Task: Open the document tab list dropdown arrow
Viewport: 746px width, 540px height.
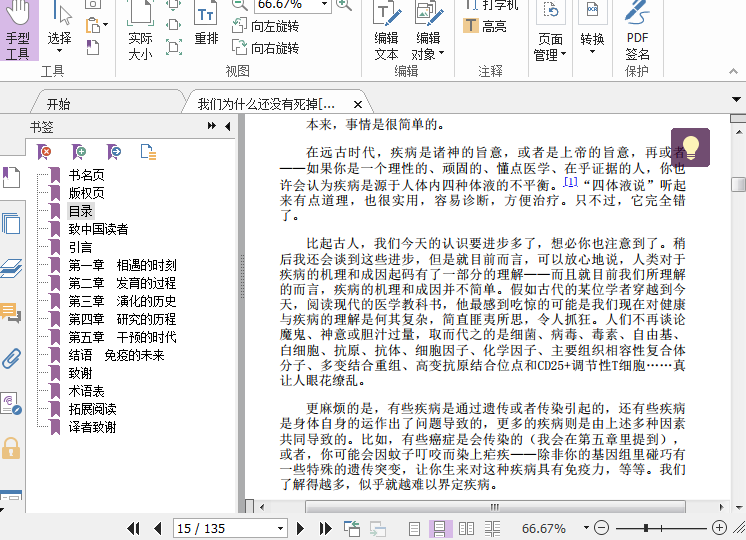Action: coord(736,99)
